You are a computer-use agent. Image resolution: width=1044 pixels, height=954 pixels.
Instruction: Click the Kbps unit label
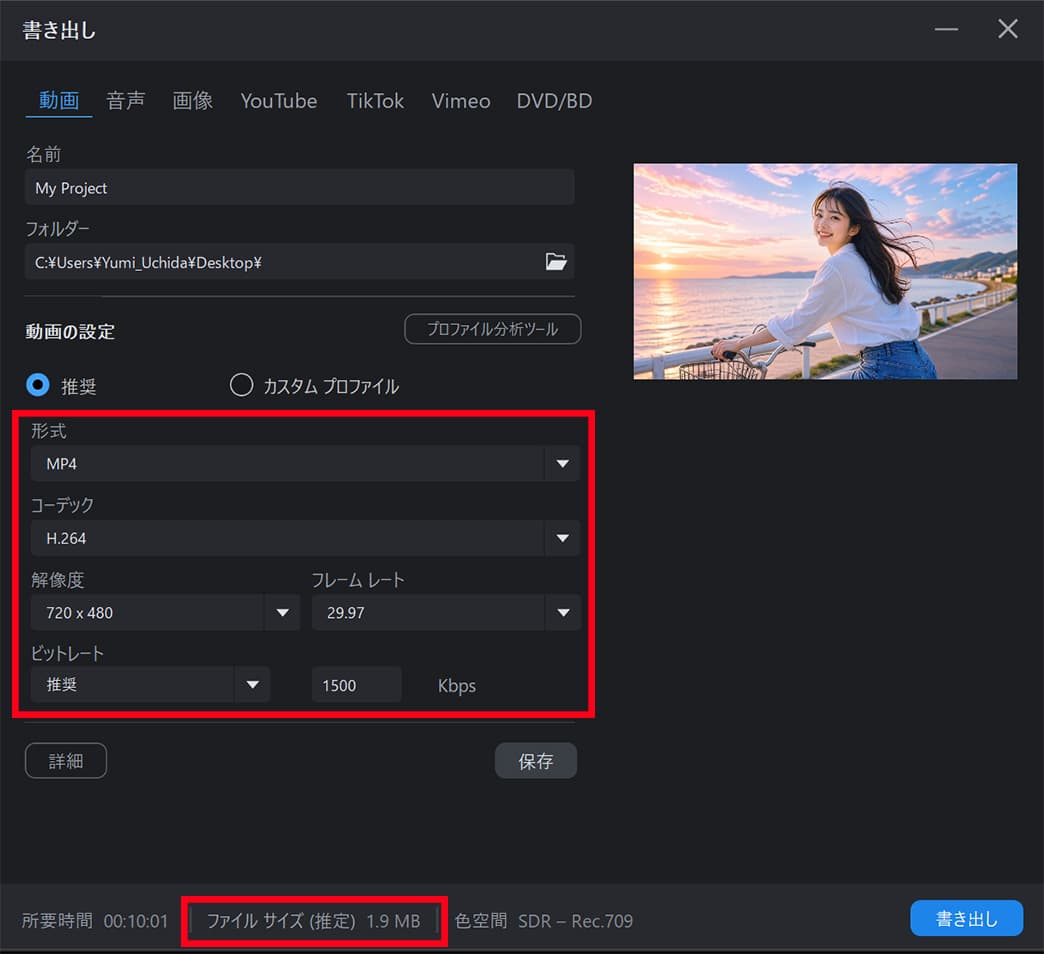coord(457,686)
